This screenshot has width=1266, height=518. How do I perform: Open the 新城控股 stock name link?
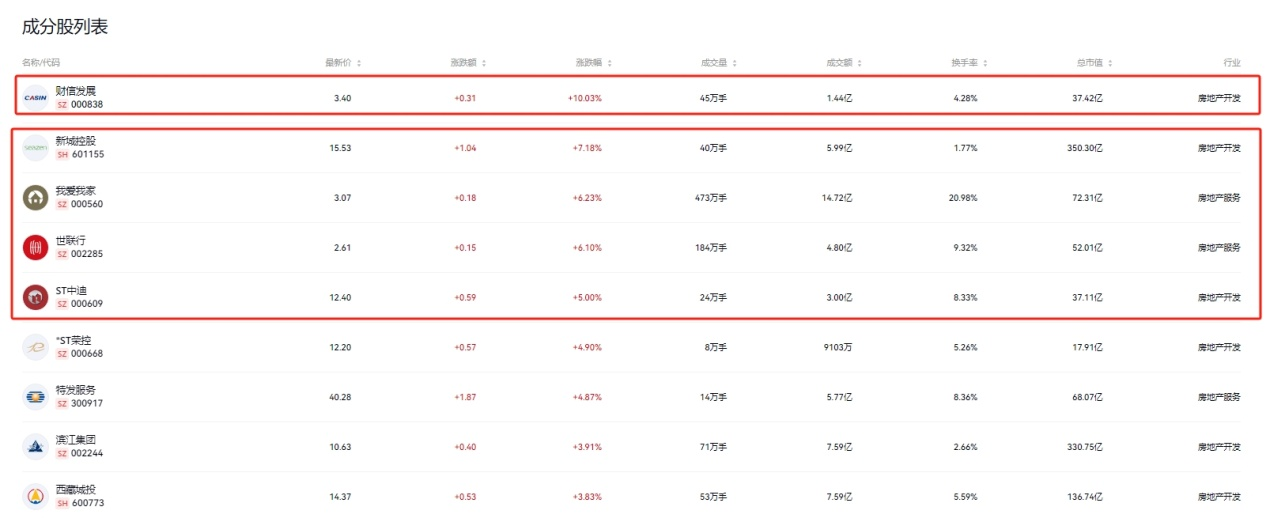tap(76, 141)
